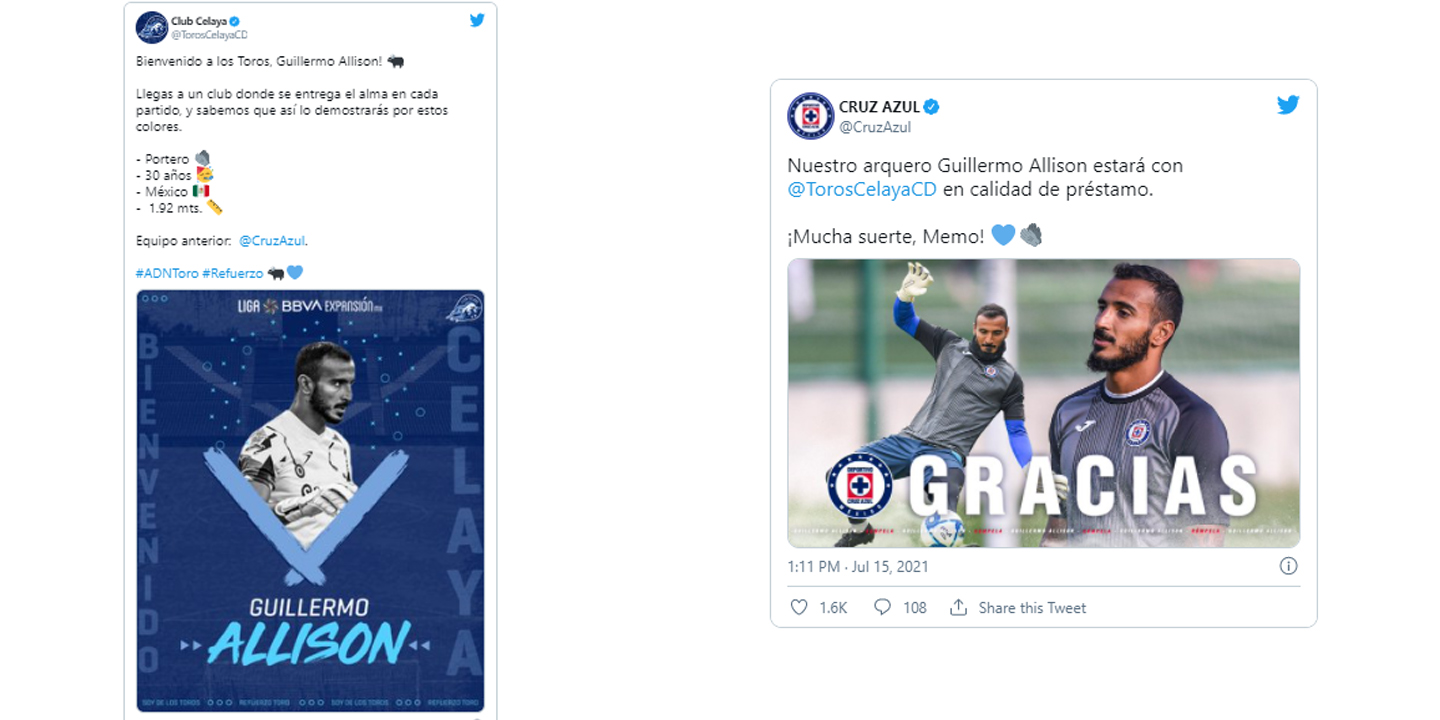This screenshot has width=1440, height=720.
Task: Open the Guillermo Allison welcome poster image
Action: coord(310,500)
